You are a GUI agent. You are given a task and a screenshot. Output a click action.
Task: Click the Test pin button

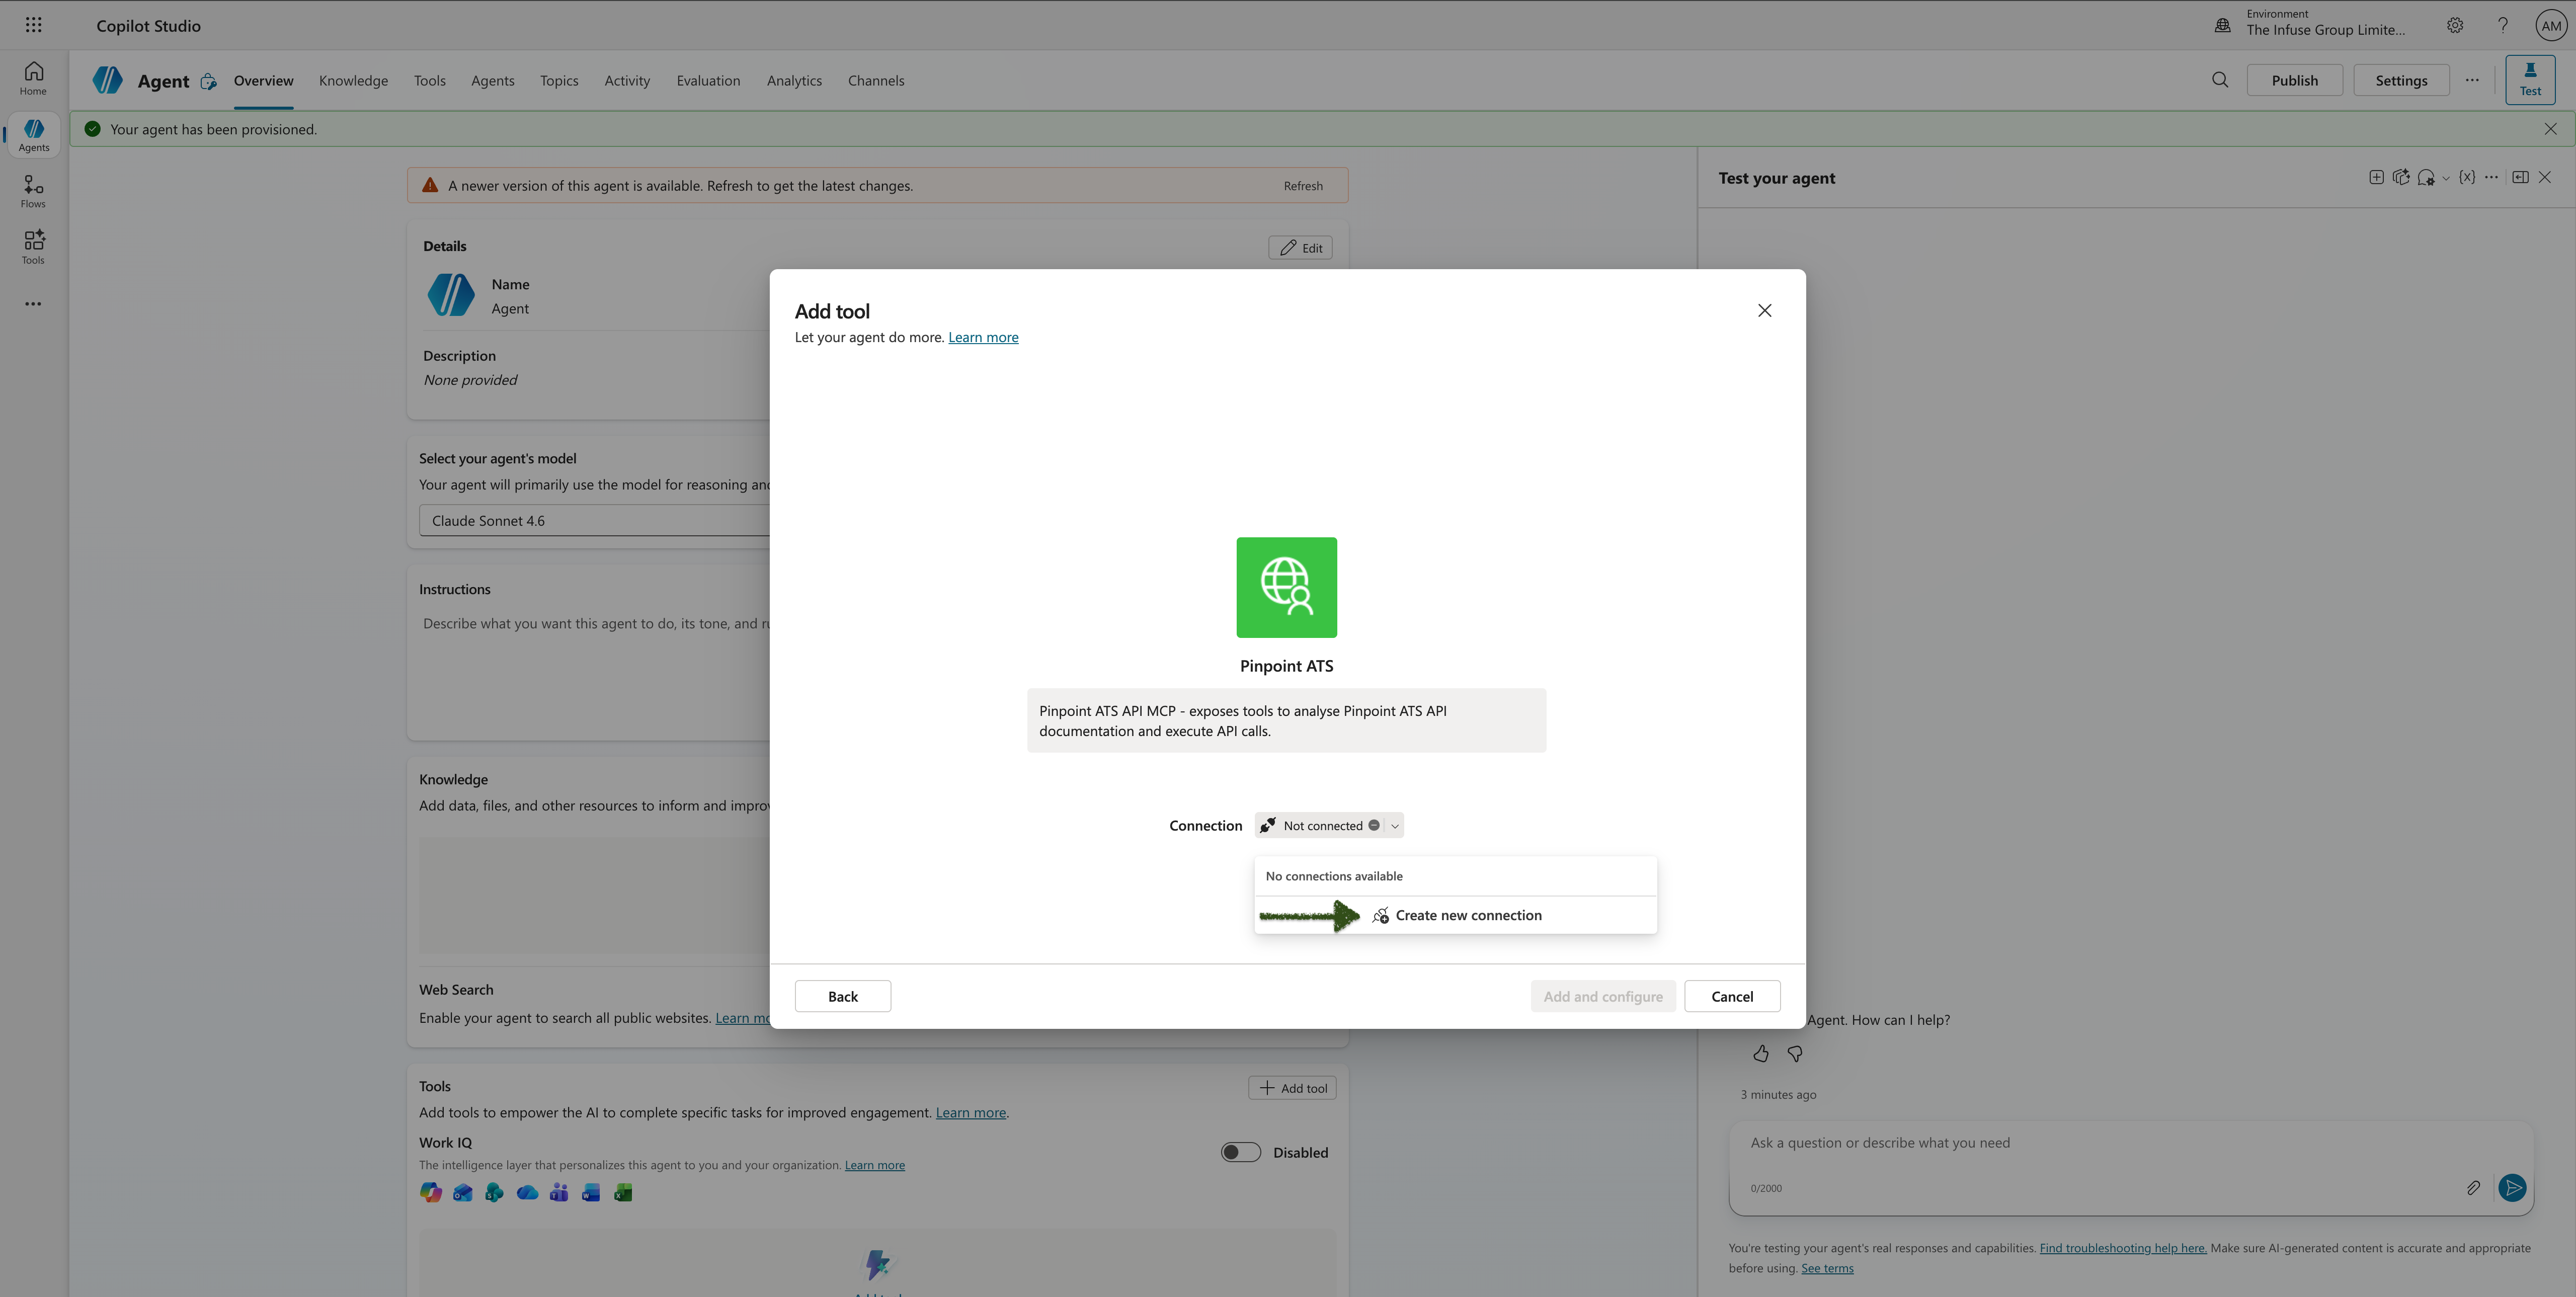(2530, 79)
